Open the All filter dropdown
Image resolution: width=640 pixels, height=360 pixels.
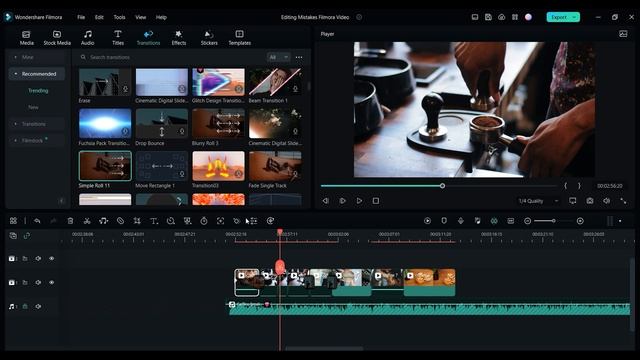coord(278,57)
